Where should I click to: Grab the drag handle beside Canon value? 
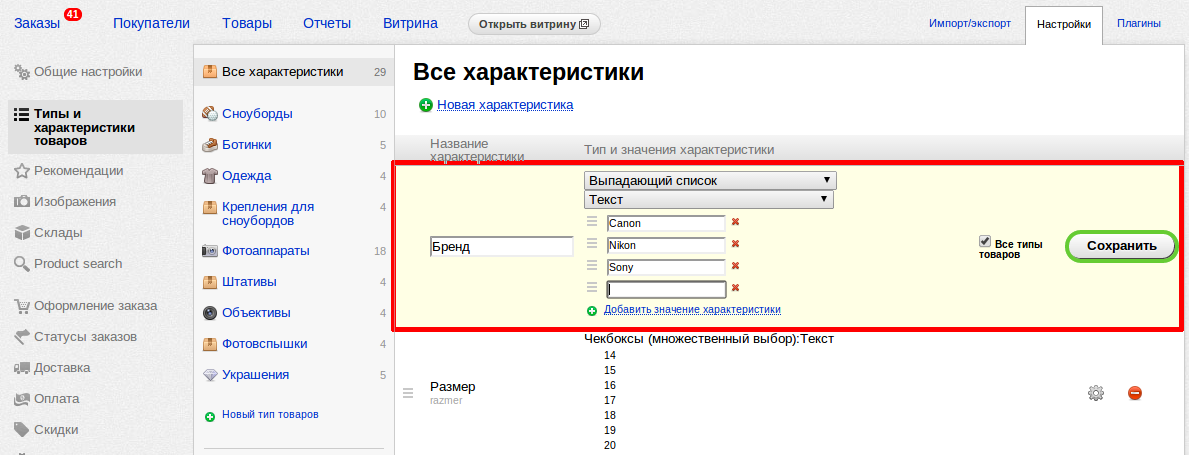pos(592,222)
